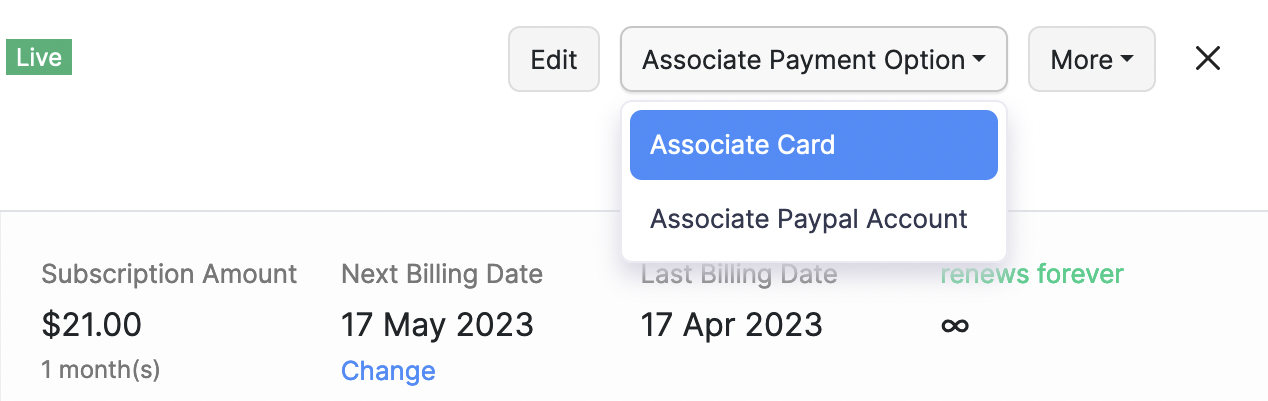Image resolution: width=1268 pixels, height=401 pixels.
Task: Click the Change link under Next Billing Date
Action: (388, 371)
